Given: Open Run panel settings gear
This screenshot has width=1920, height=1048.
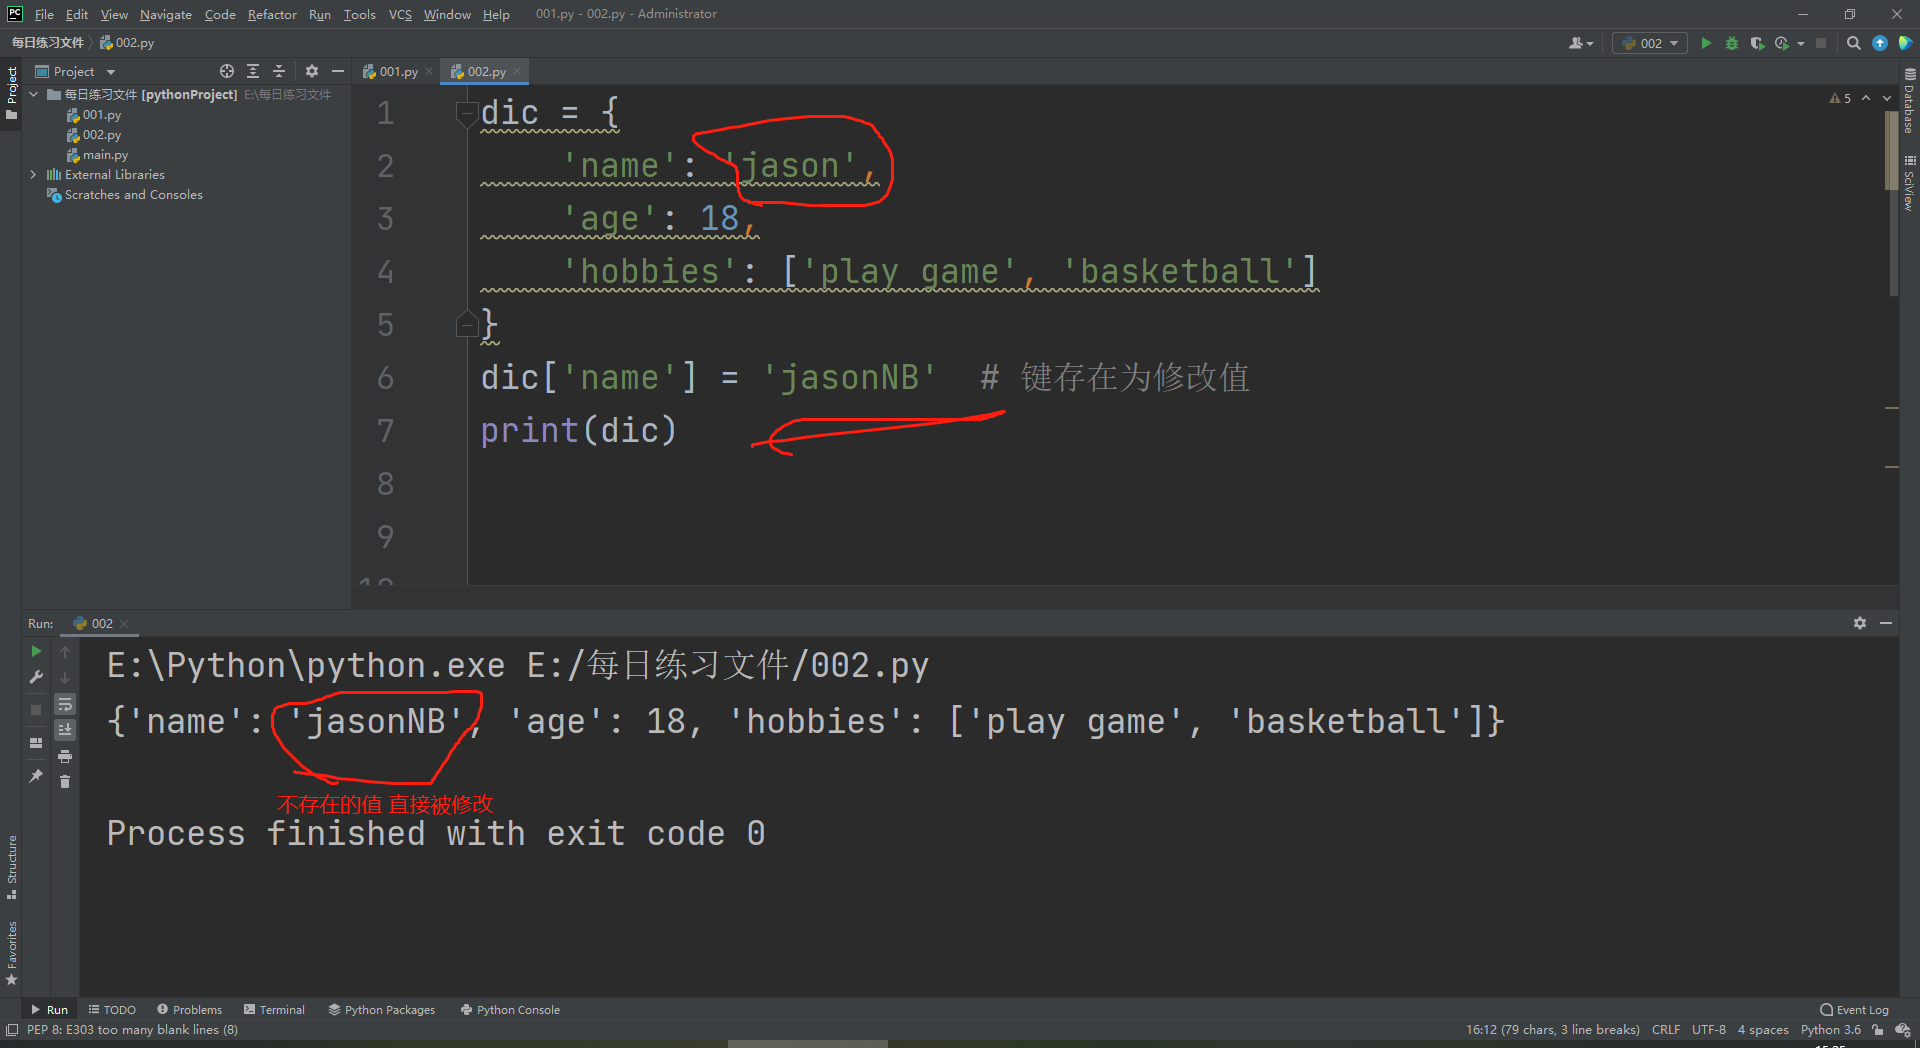Looking at the screenshot, I should [x=1860, y=623].
